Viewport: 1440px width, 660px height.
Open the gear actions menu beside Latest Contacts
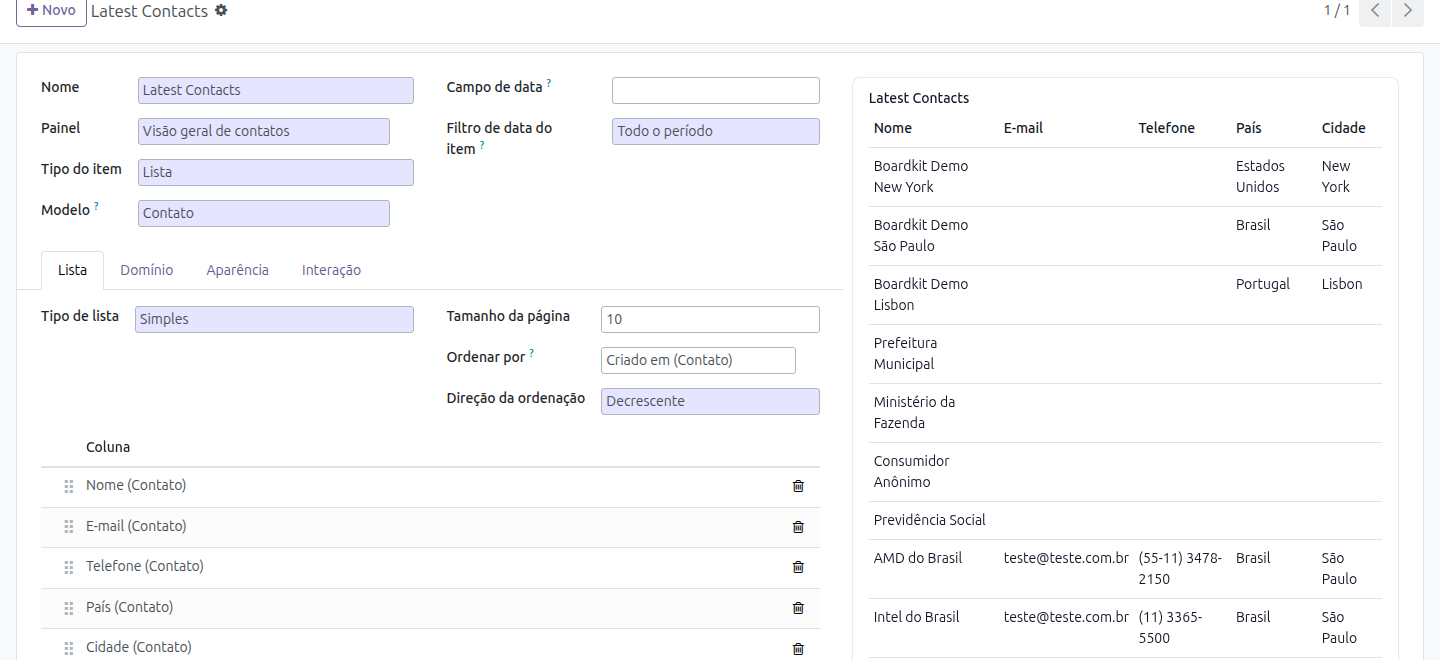coord(221,11)
